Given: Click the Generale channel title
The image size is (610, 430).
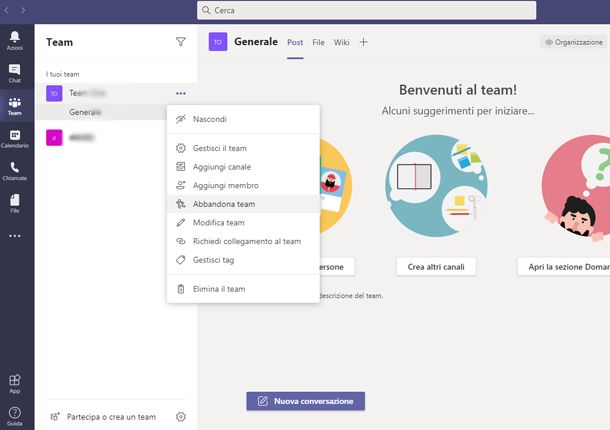Looking at the screenshot, I should [256, 42].
